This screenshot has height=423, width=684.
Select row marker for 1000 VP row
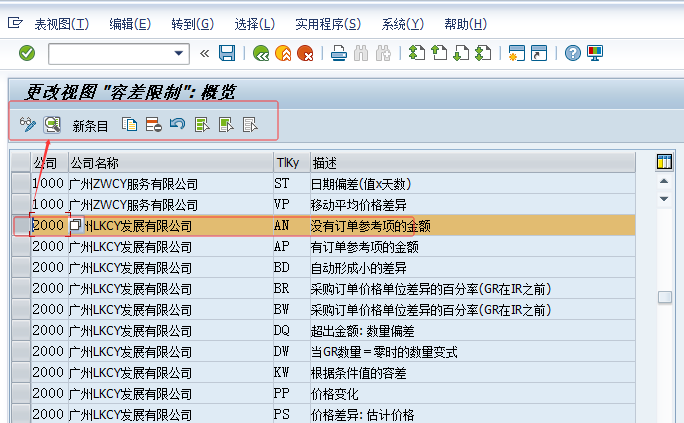pyautogui.click(x=21, y=205)
